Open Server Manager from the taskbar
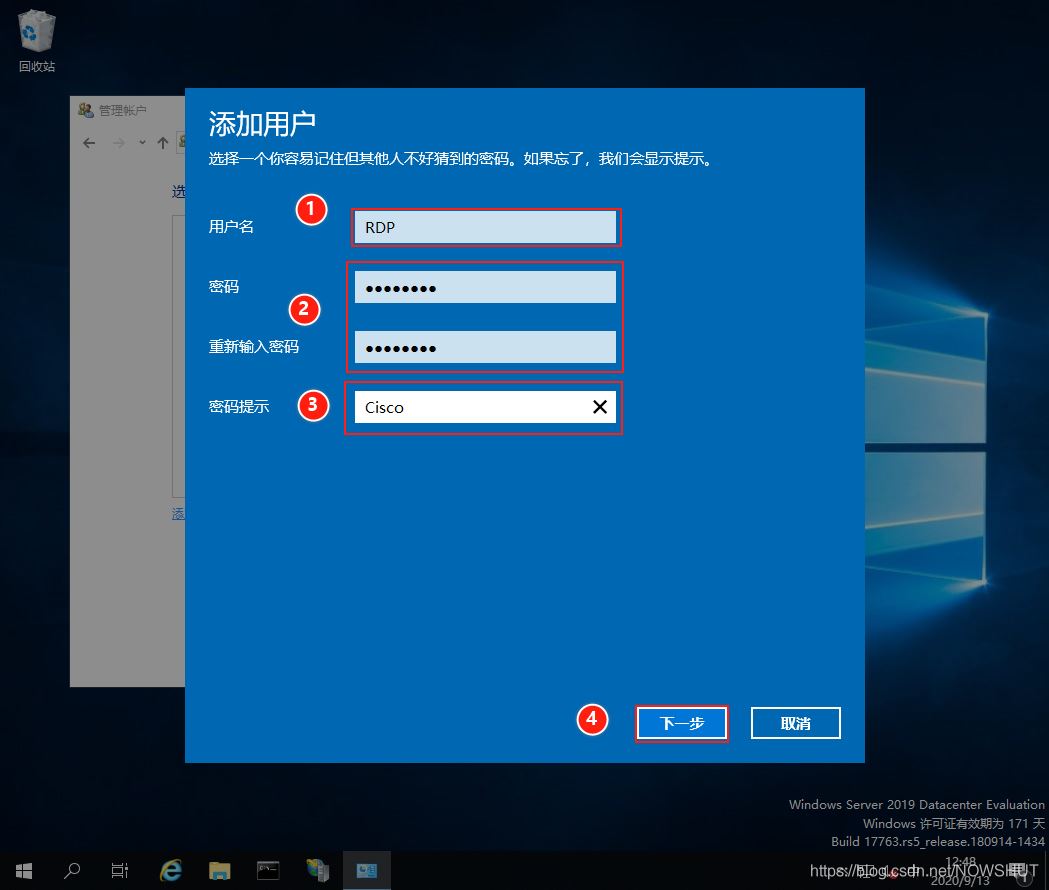 point(318,870)
